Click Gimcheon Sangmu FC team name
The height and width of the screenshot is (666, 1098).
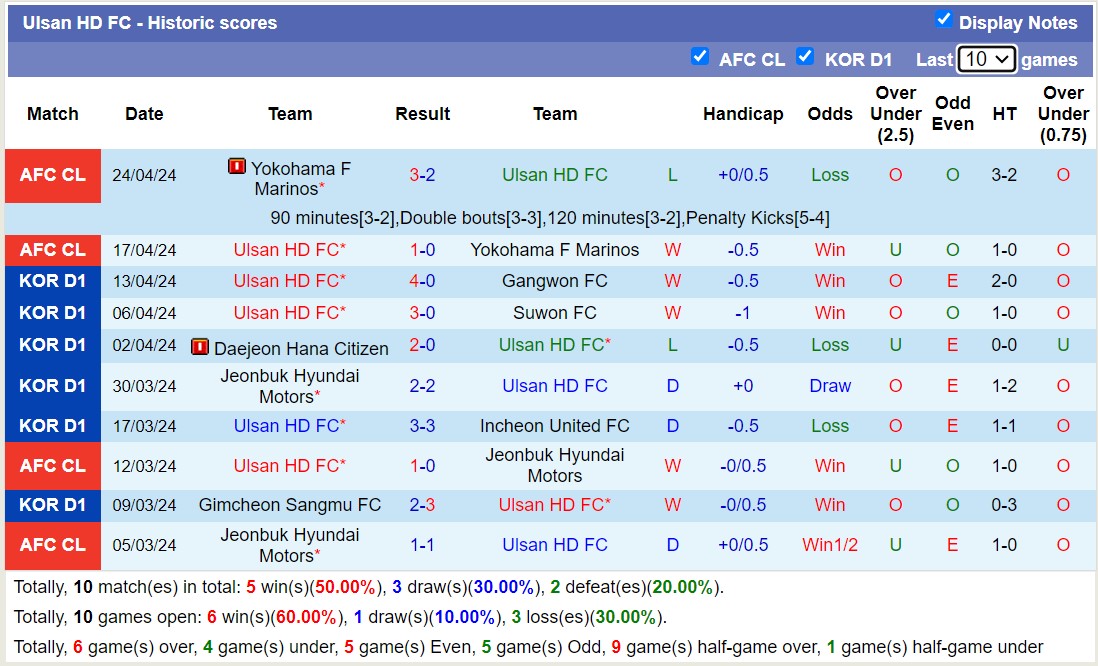pyautogui.click(x=290, y=505)
